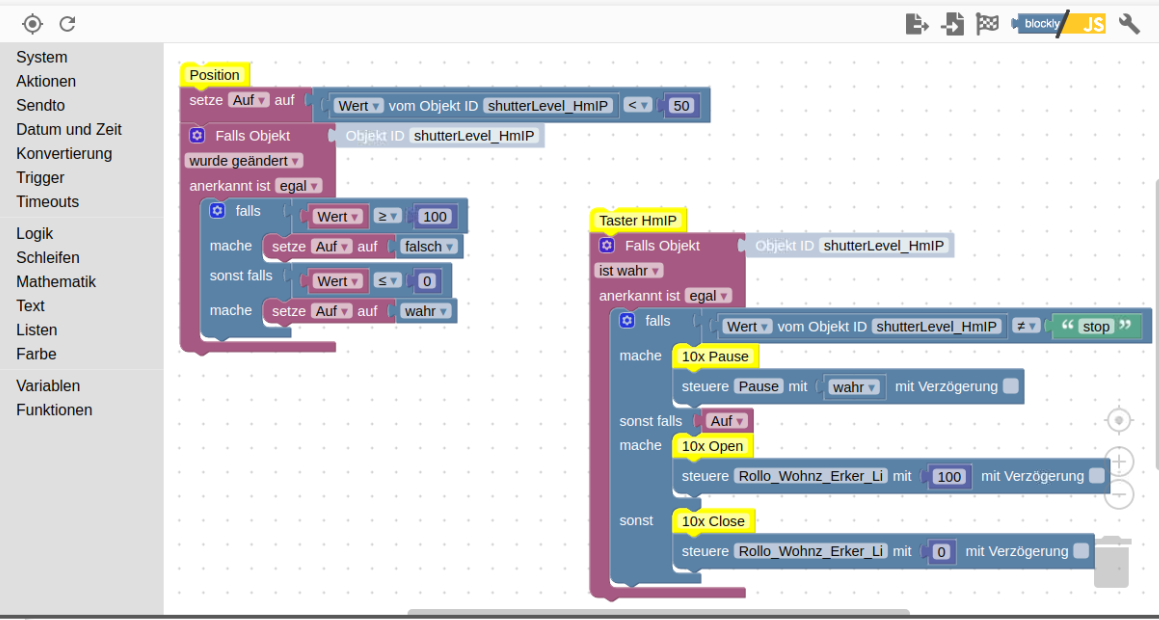Open Farbe toolbox category
1159x620 pixels.
36,354
